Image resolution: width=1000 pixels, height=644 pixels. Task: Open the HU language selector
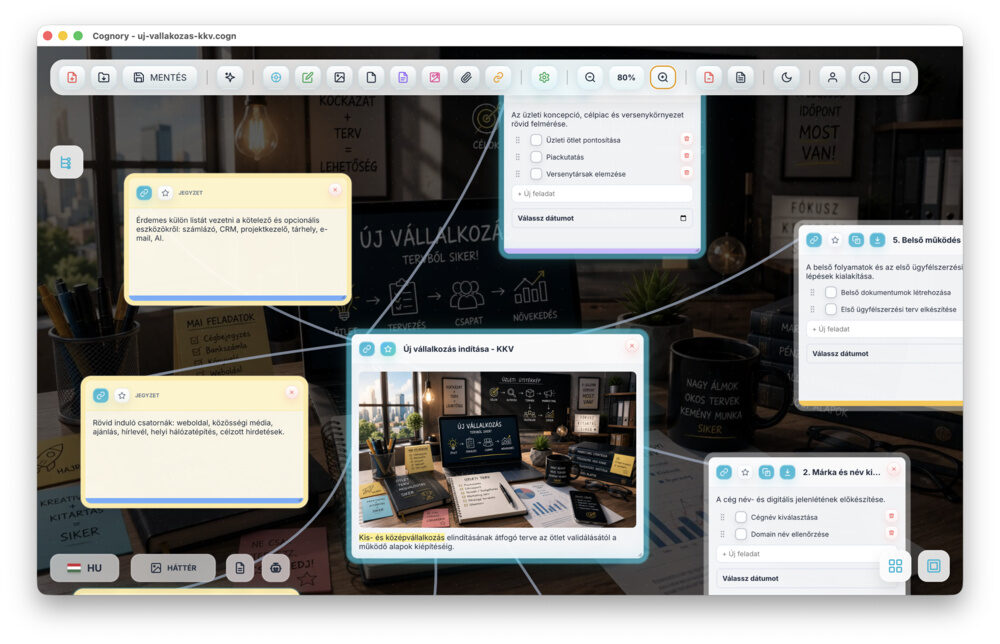tap(85, 567)
